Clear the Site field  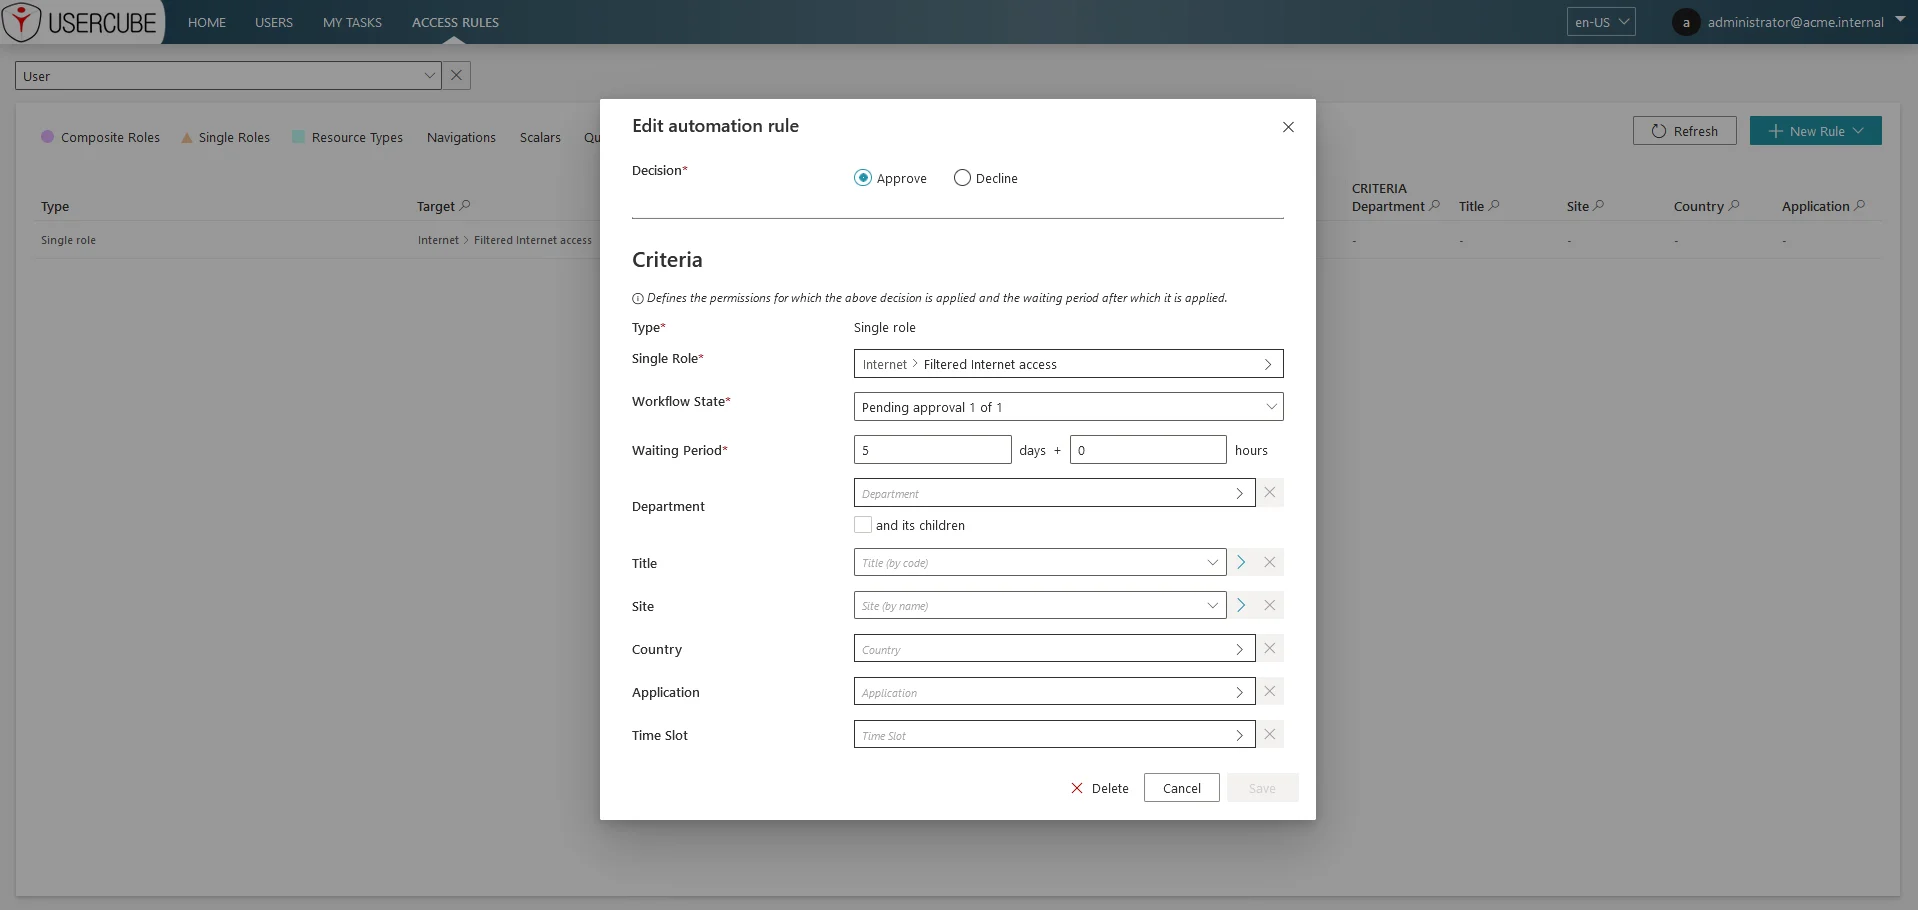point(1270,606)
